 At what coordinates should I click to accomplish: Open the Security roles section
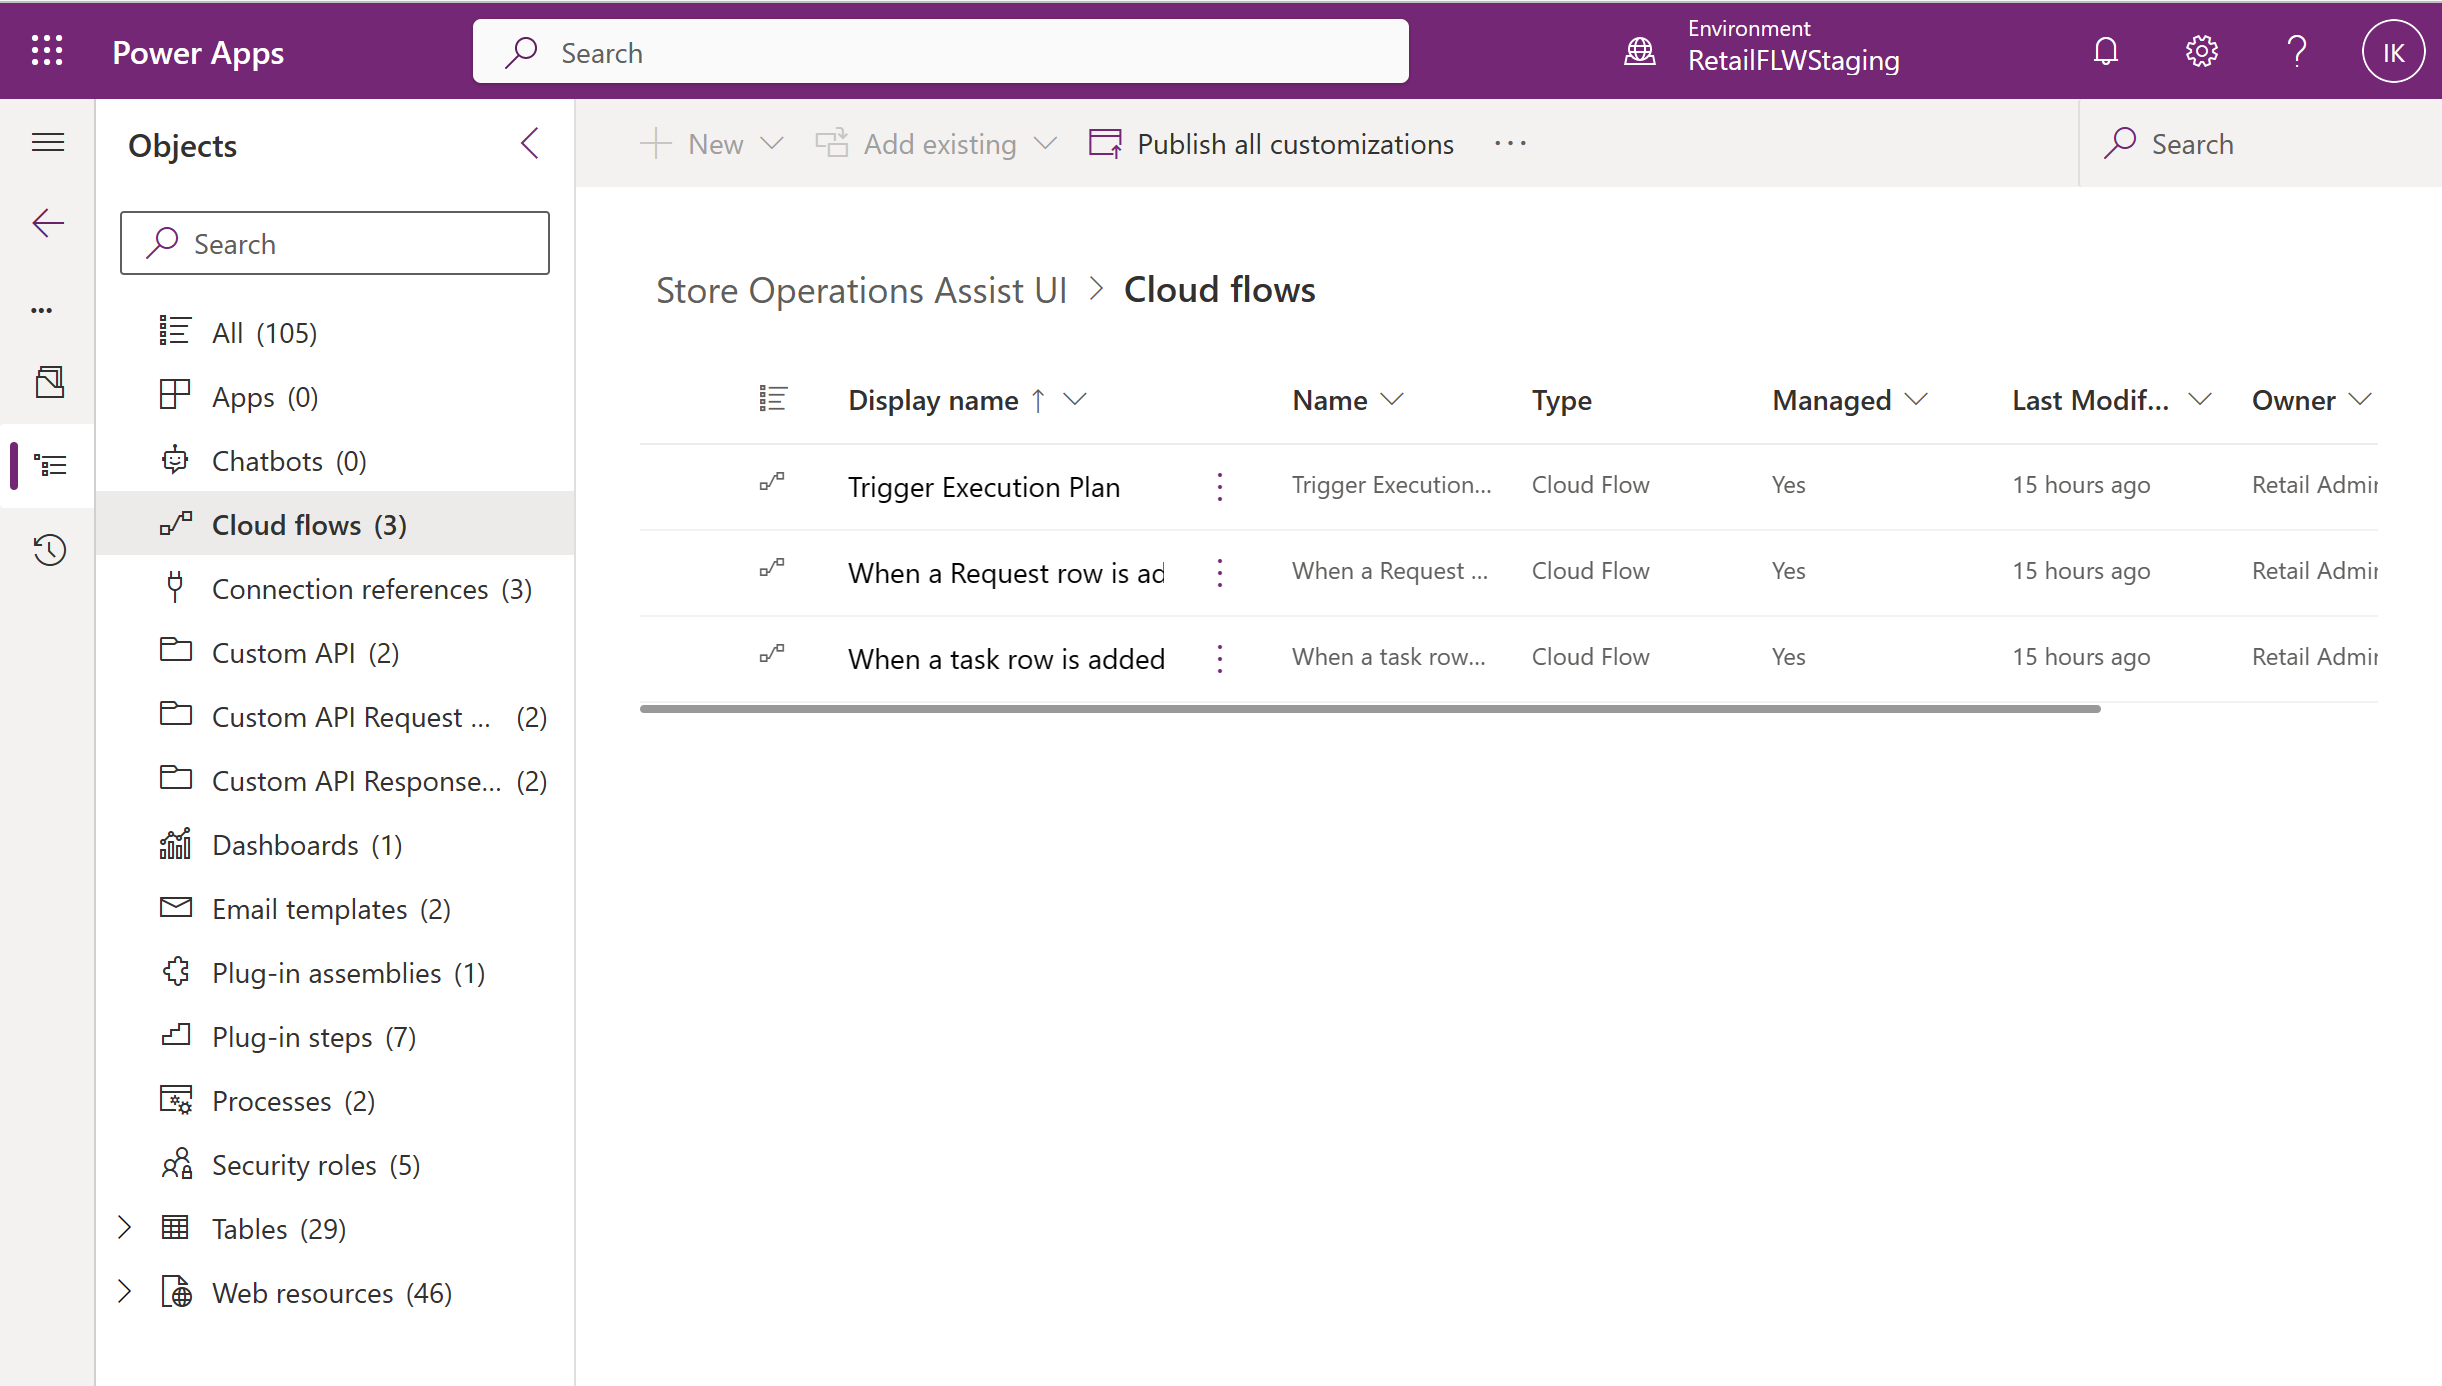pyautogui.click(x=317, y=1165)
